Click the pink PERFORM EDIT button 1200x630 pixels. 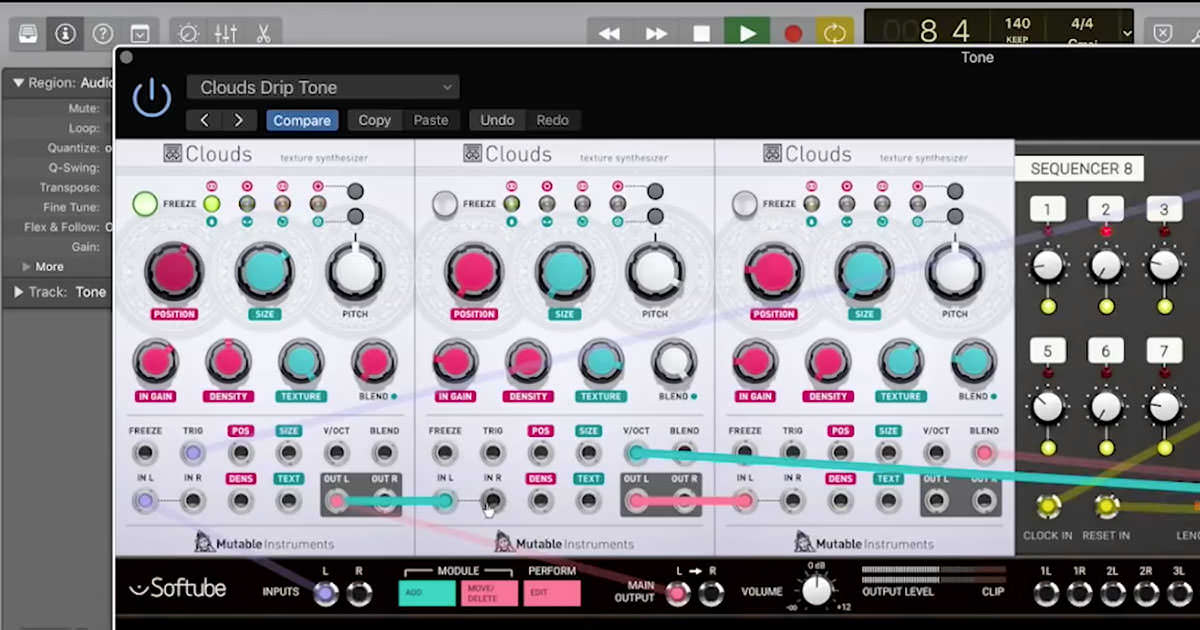(x=552, y=594)
